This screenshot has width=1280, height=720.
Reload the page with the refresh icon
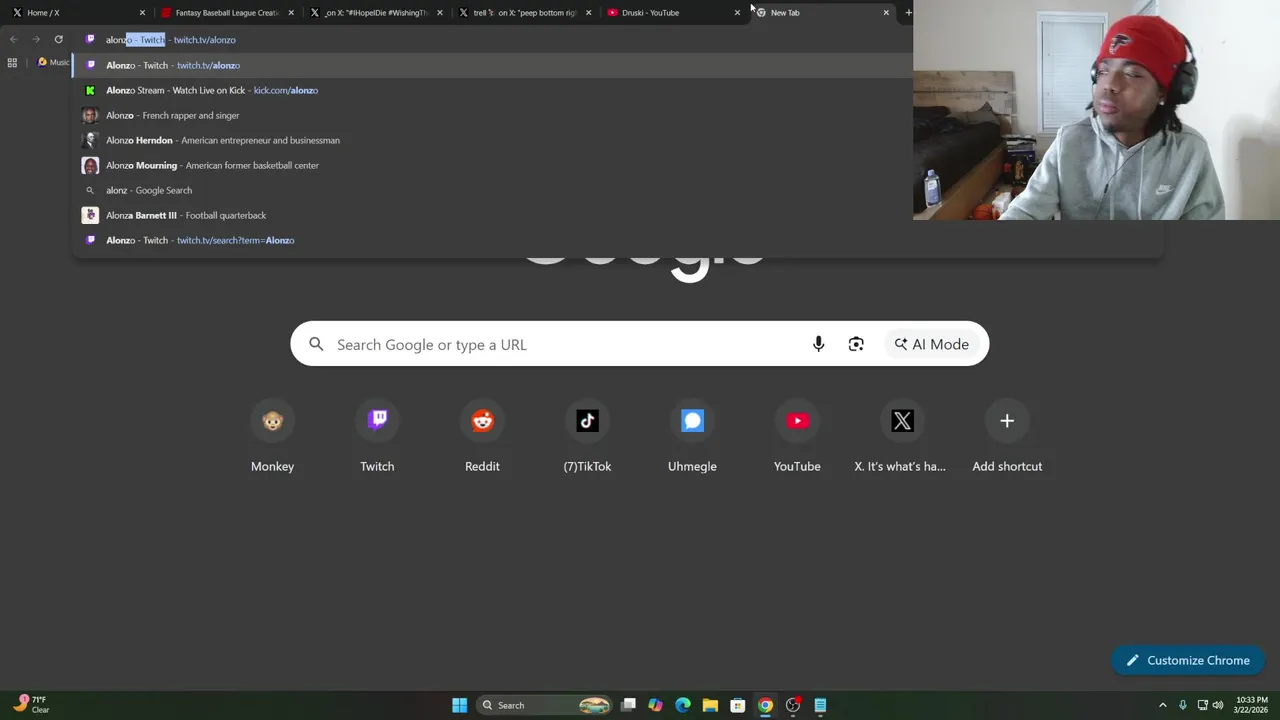tap(58, 39)
